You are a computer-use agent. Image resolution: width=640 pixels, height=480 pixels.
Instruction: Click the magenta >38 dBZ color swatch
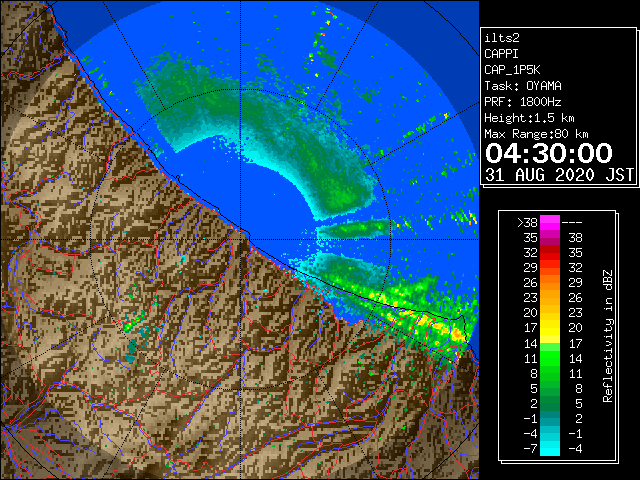point(550,222)
